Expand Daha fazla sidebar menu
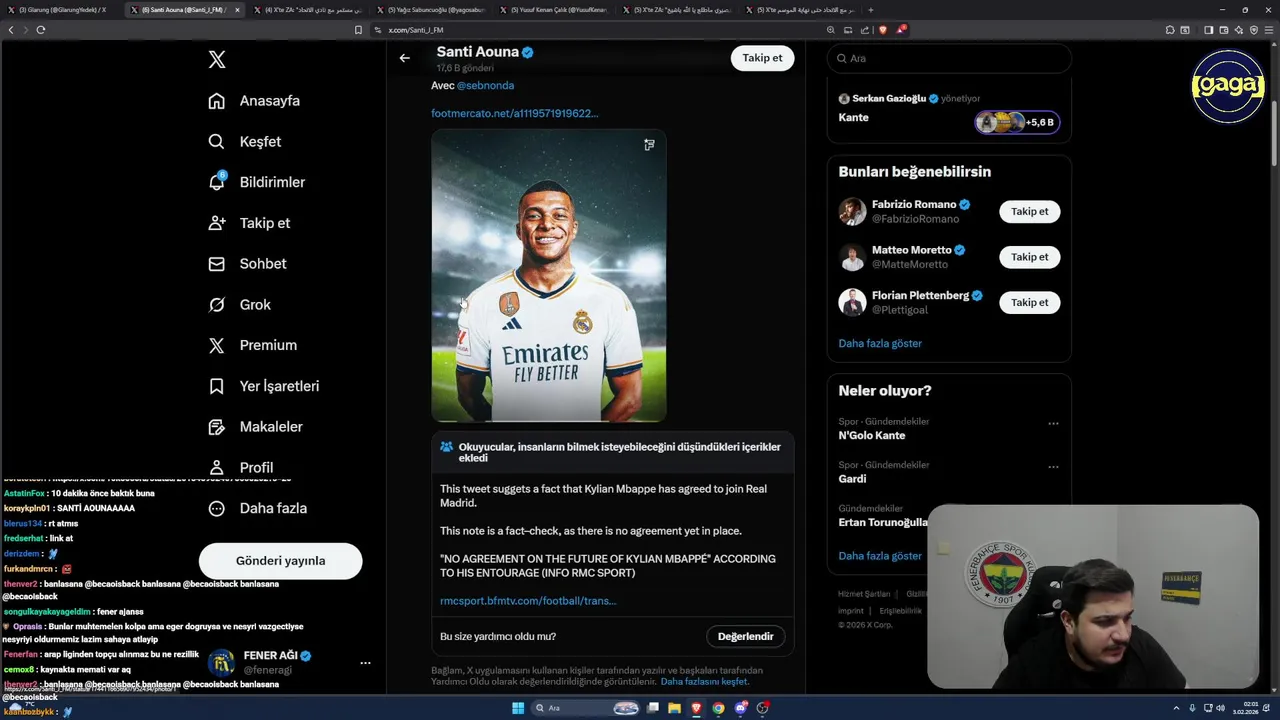The width and height of the screenshot is (1280, 720). 257,508
